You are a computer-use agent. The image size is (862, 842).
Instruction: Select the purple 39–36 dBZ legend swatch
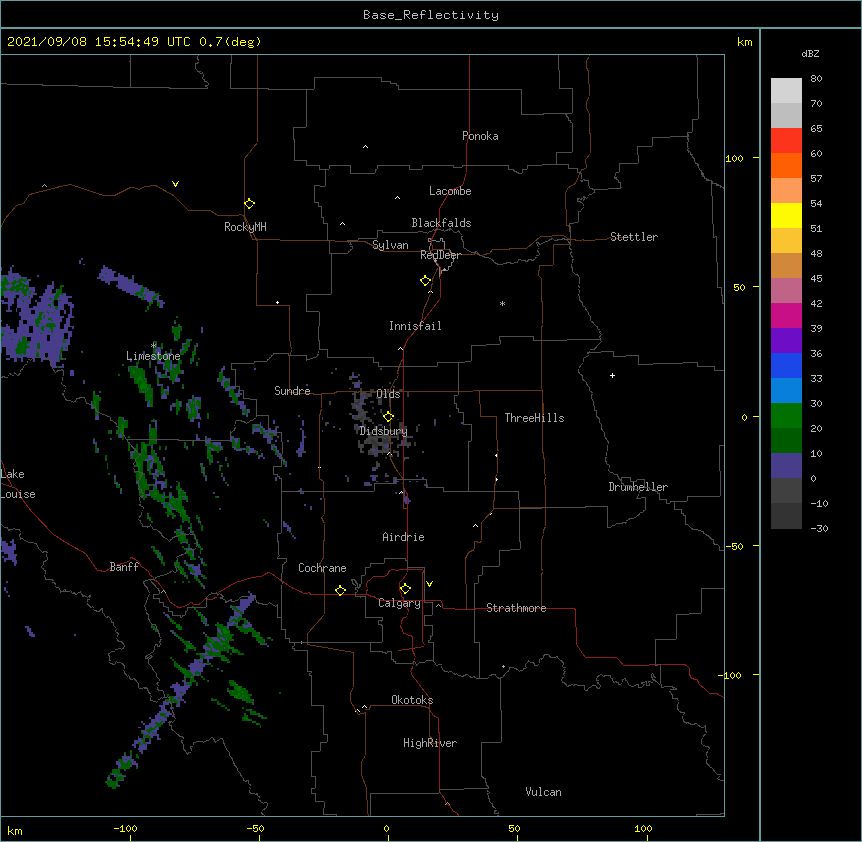(786, 341)
